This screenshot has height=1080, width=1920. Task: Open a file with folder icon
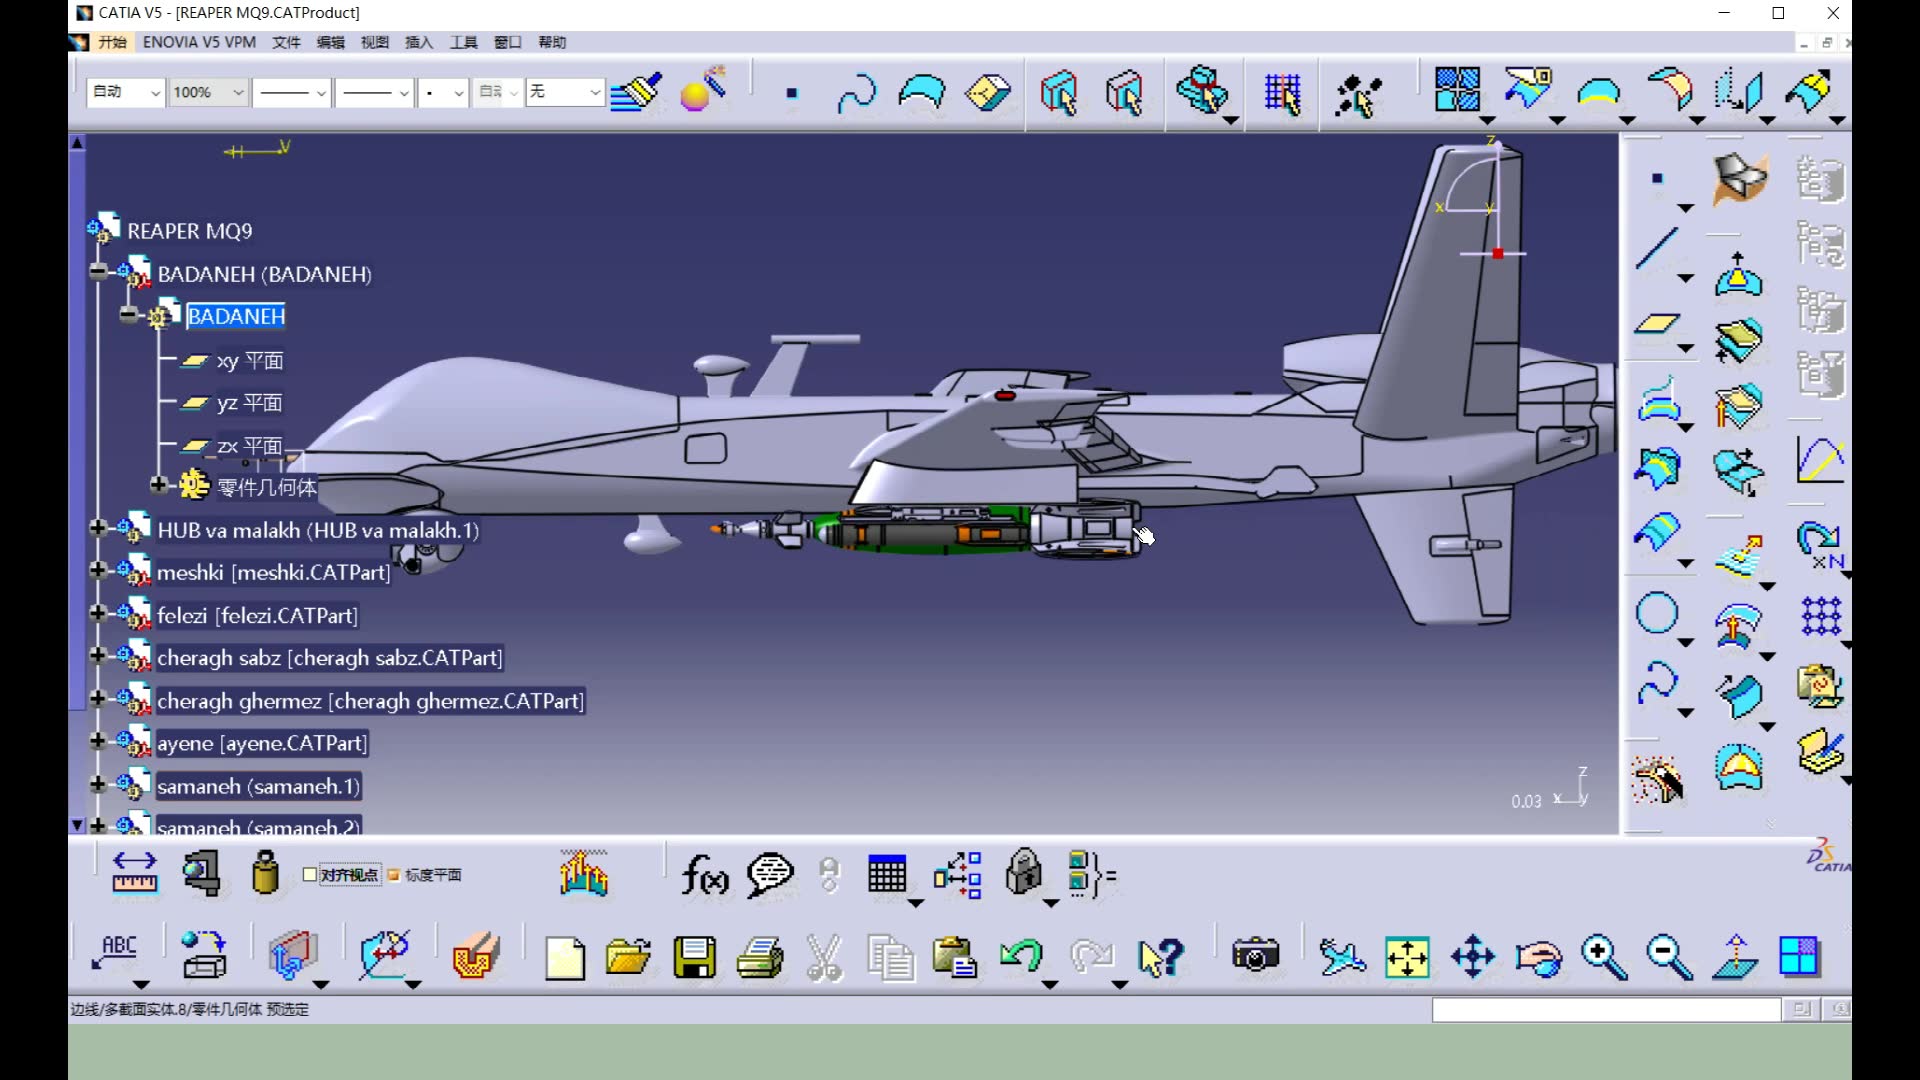628,957
